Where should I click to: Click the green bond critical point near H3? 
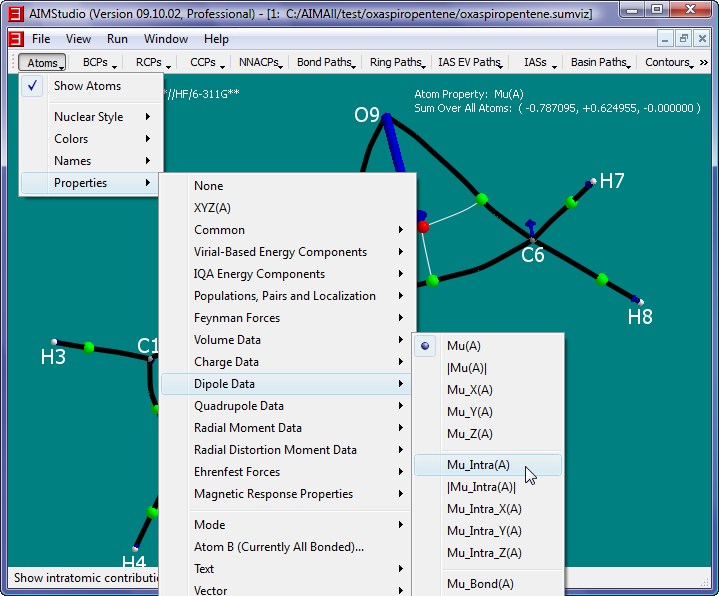[89, 347]
